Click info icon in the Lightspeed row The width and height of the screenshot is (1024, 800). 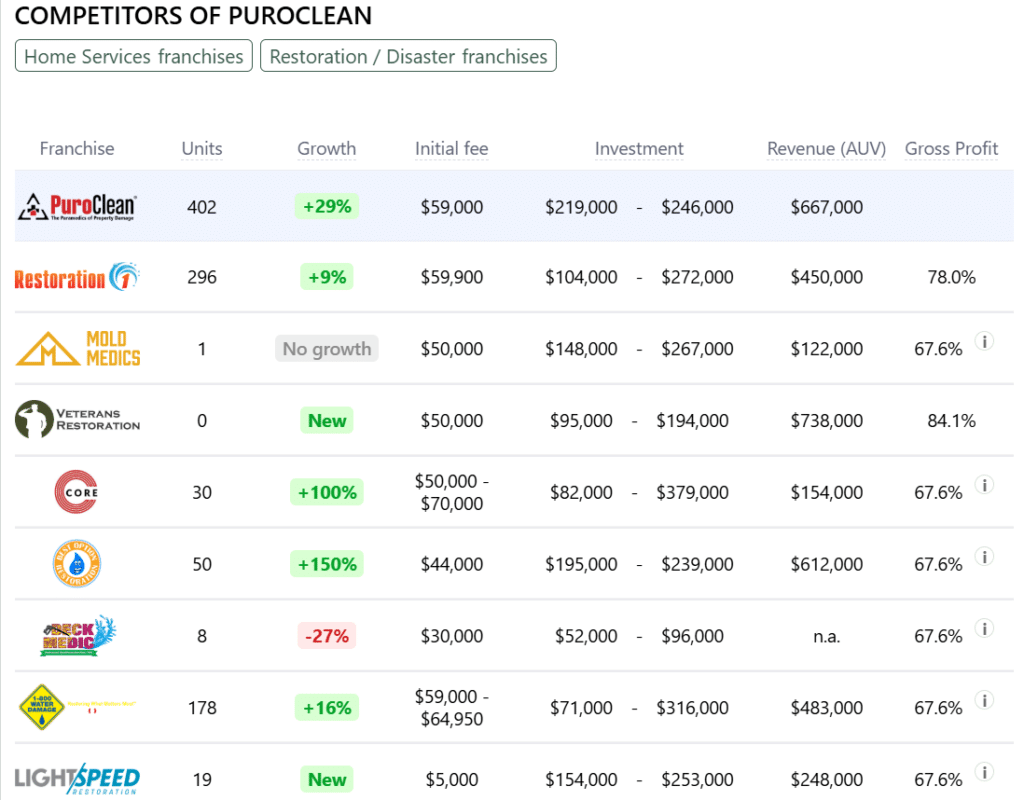pyautogui.click(x=984, y=772)
